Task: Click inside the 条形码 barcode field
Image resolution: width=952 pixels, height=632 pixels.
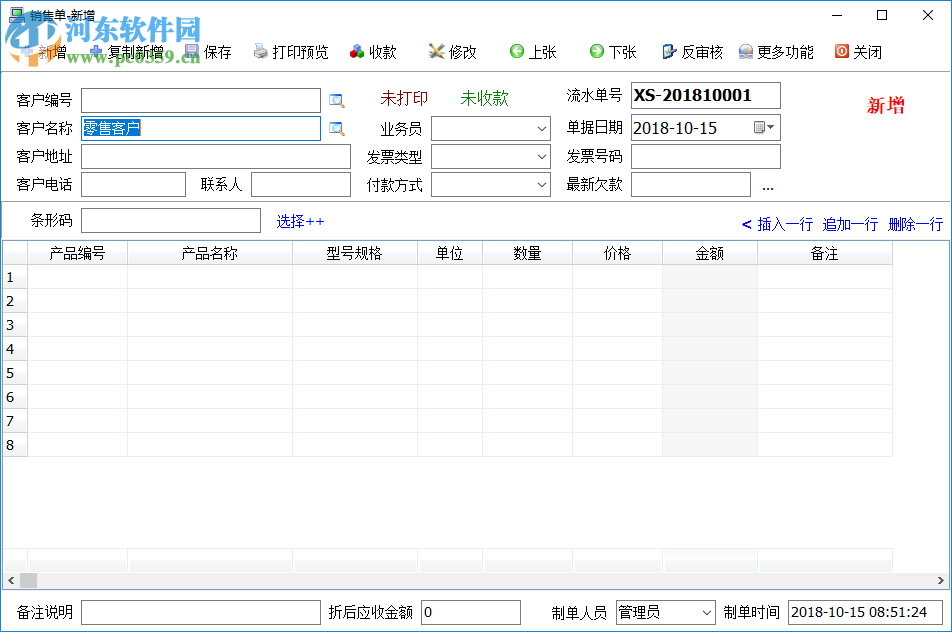Action: [x=170, y=220]
